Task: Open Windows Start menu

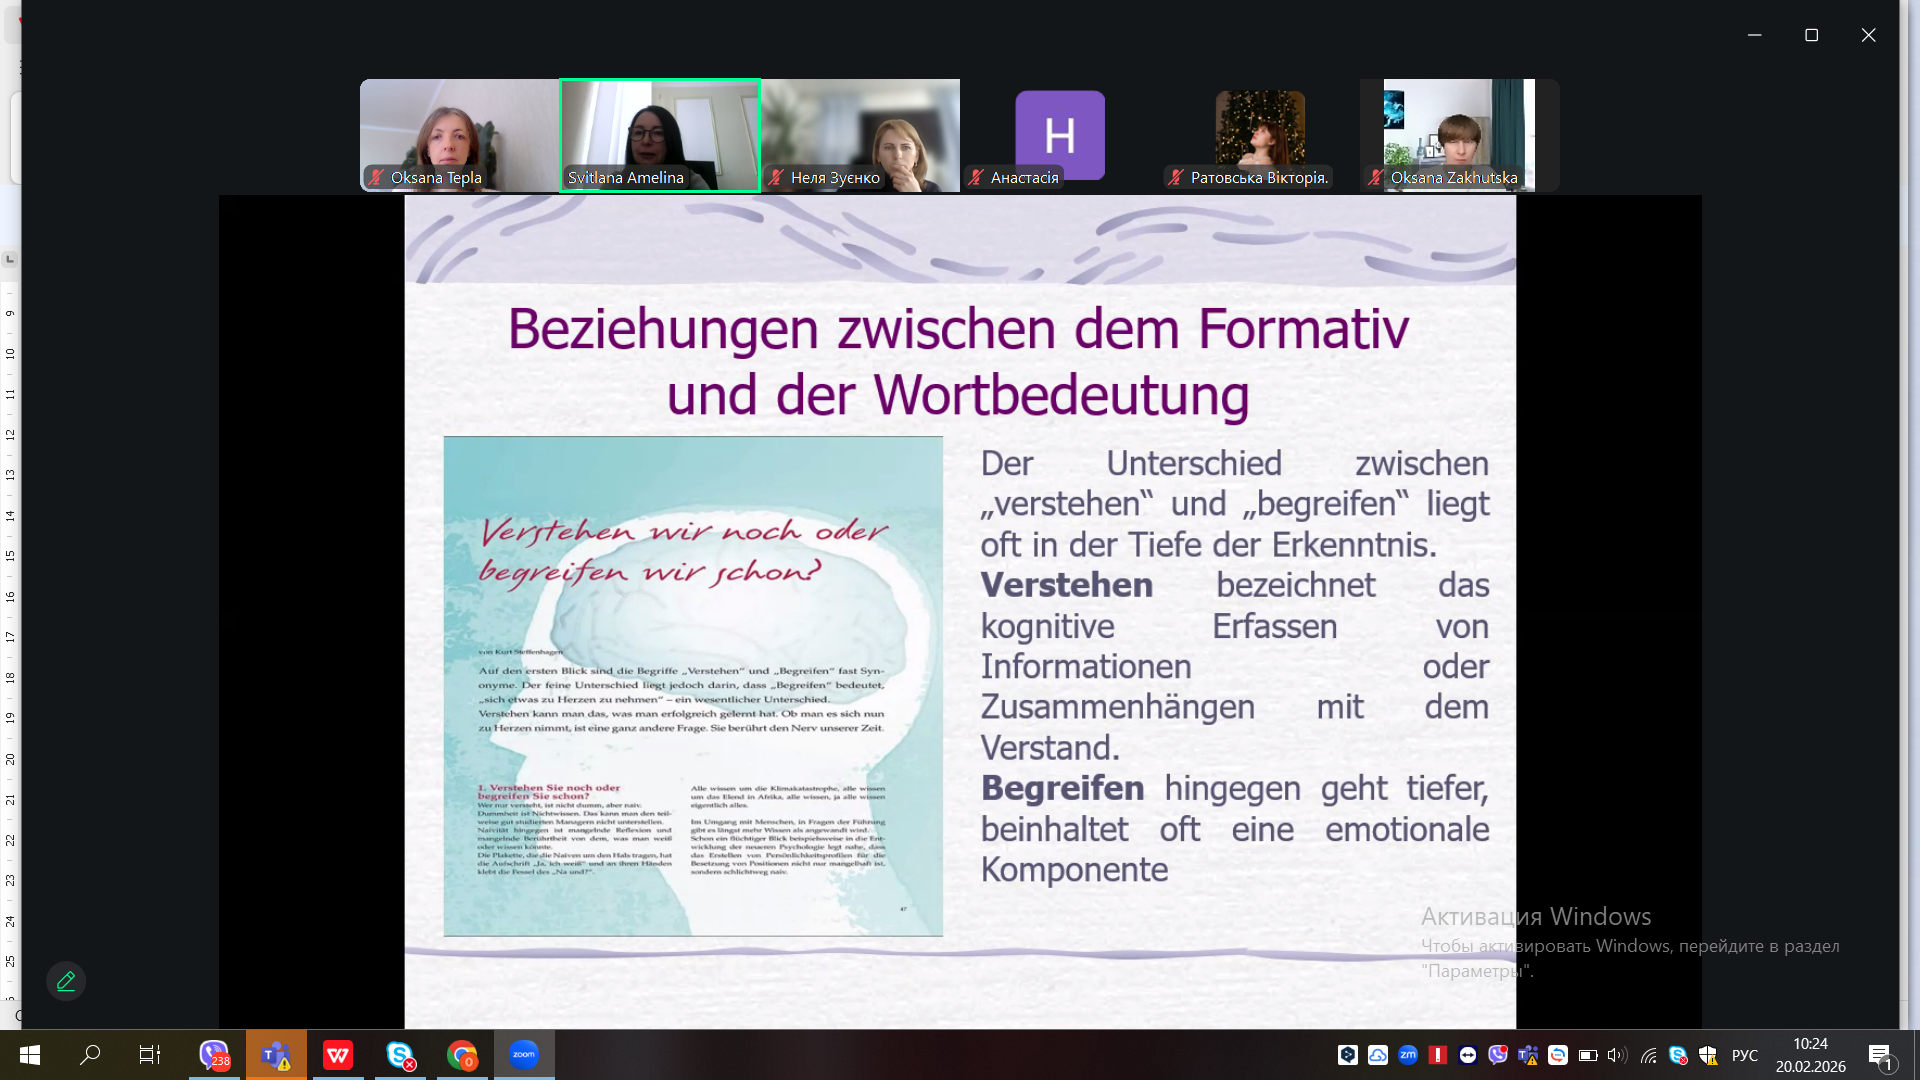Action: tap(29, 1055)
